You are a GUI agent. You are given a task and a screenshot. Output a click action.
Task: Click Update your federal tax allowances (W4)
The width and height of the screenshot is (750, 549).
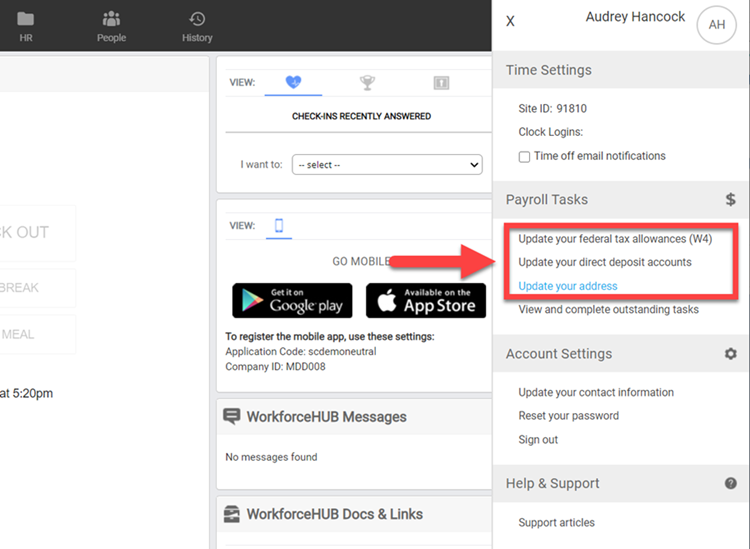click(615, 239)
